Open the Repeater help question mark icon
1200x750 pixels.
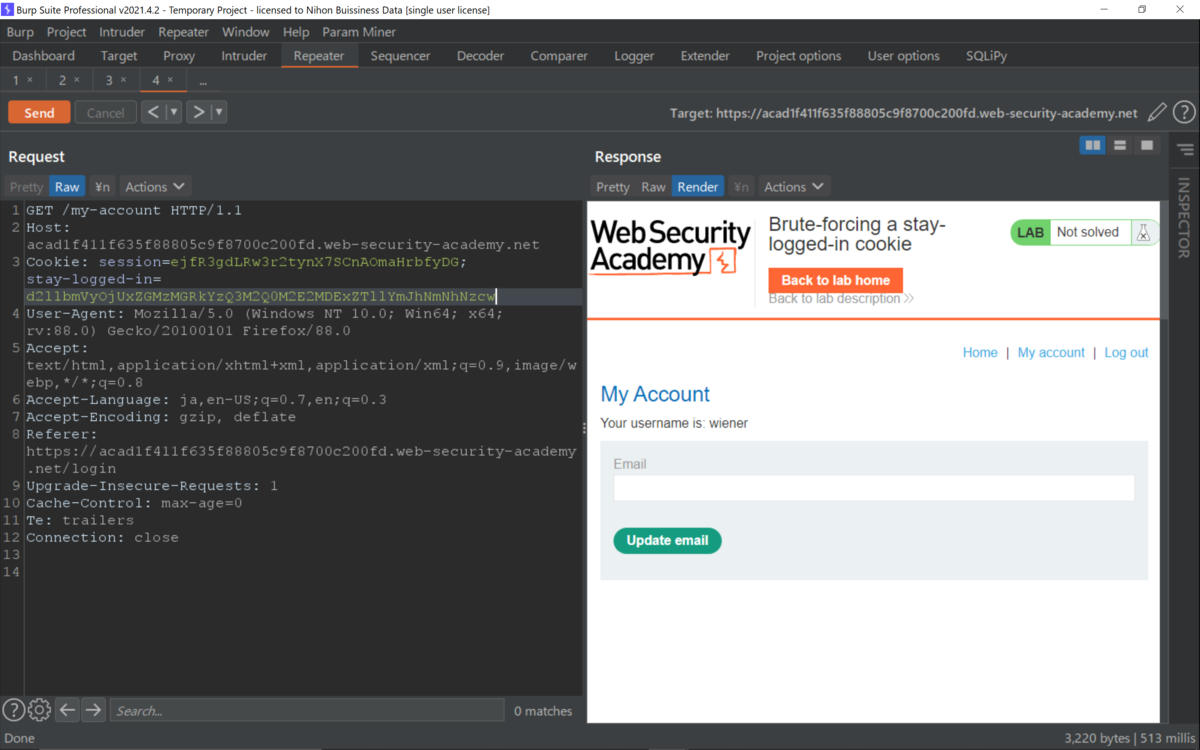[x=1184, y=113]
